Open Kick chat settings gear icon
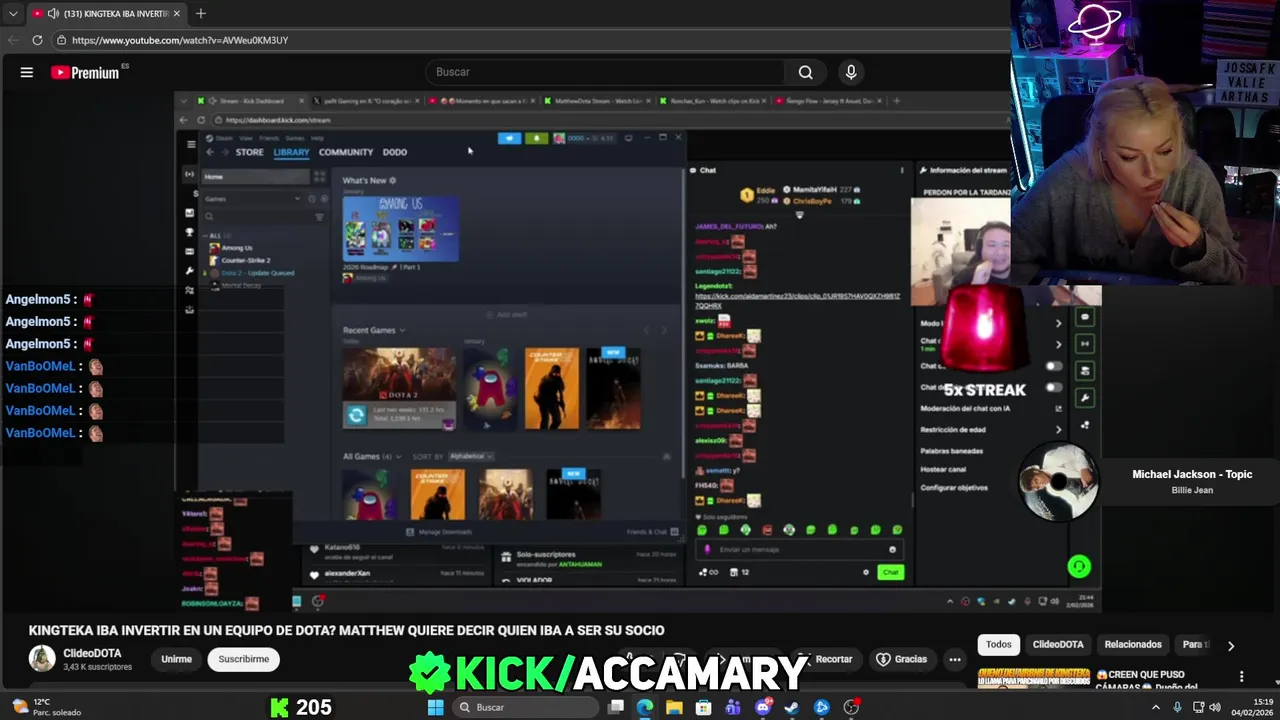Image resolution: width=1280 pixels, height=720 pixels. tap(866, 572)
